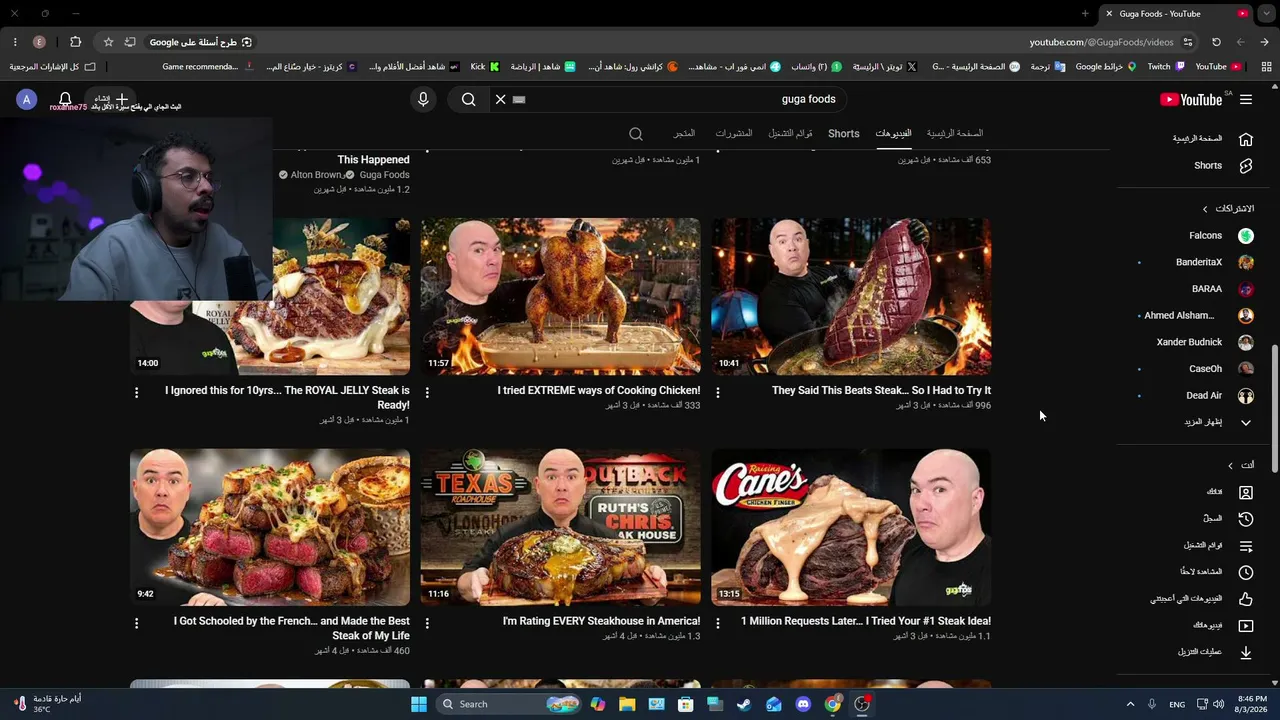Select the المنشورات channel tab

click(734, 134)
